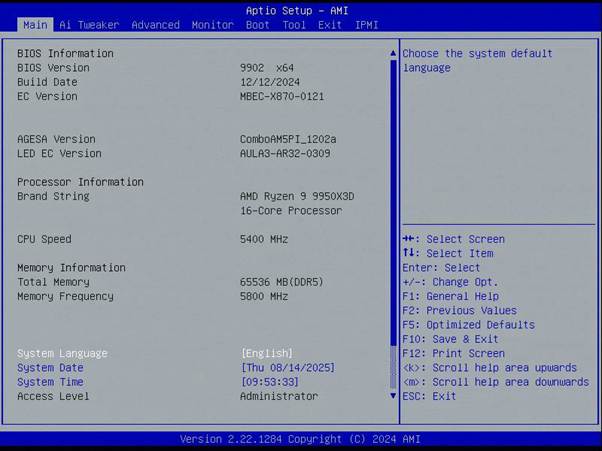The width and height of the screenshot is (602, 451).
Task: Click the help text about default language
Action: [478, 61]
